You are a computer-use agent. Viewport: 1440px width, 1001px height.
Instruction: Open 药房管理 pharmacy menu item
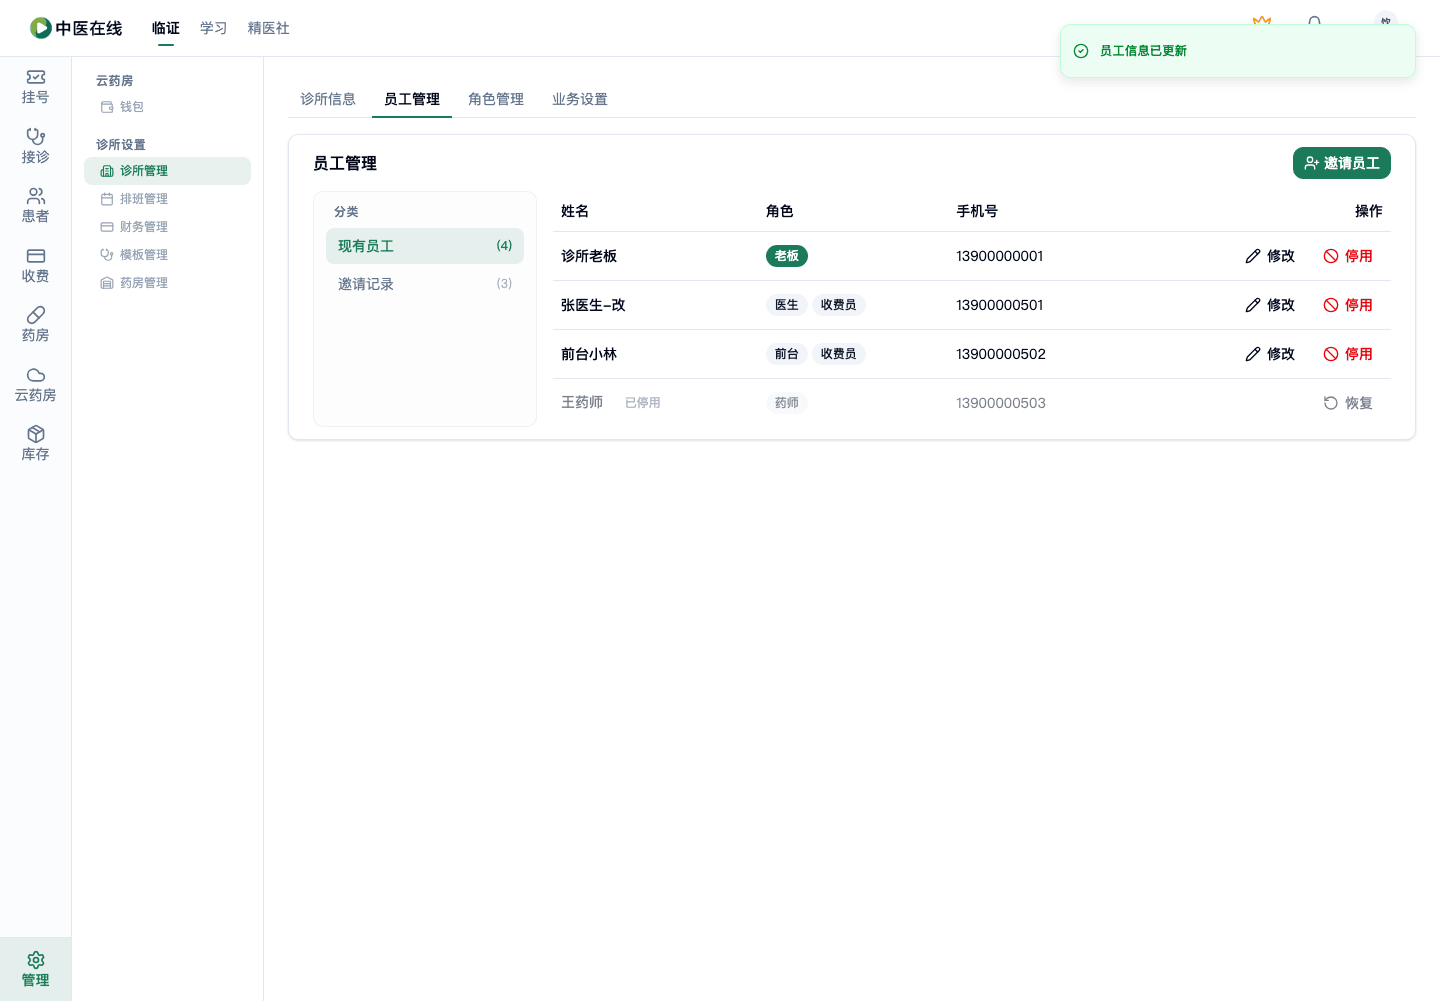pyautogui.click(x=167, y=283)
